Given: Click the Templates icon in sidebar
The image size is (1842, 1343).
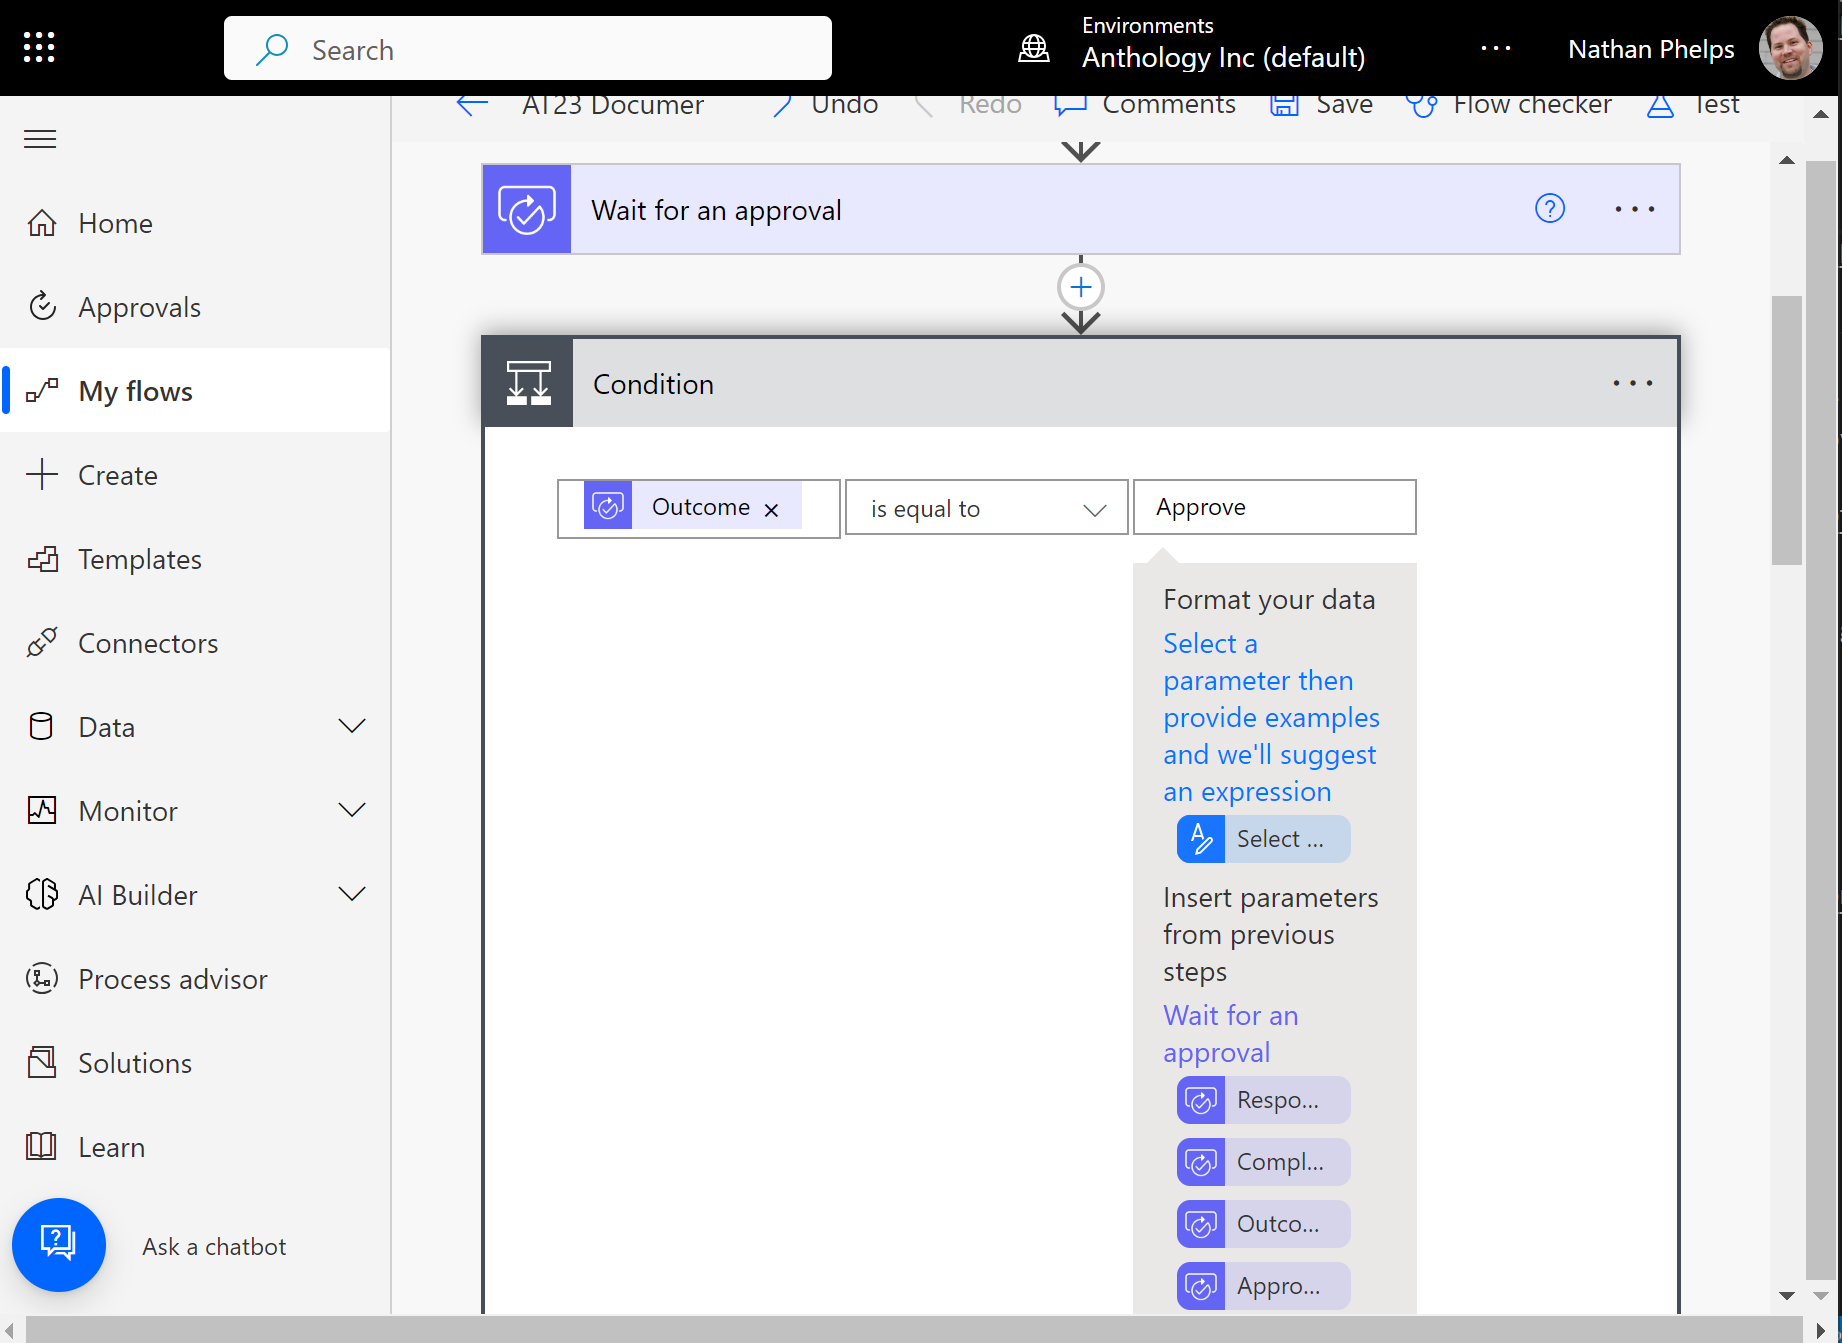Looking at the screenshot, I should click(42, 558).
